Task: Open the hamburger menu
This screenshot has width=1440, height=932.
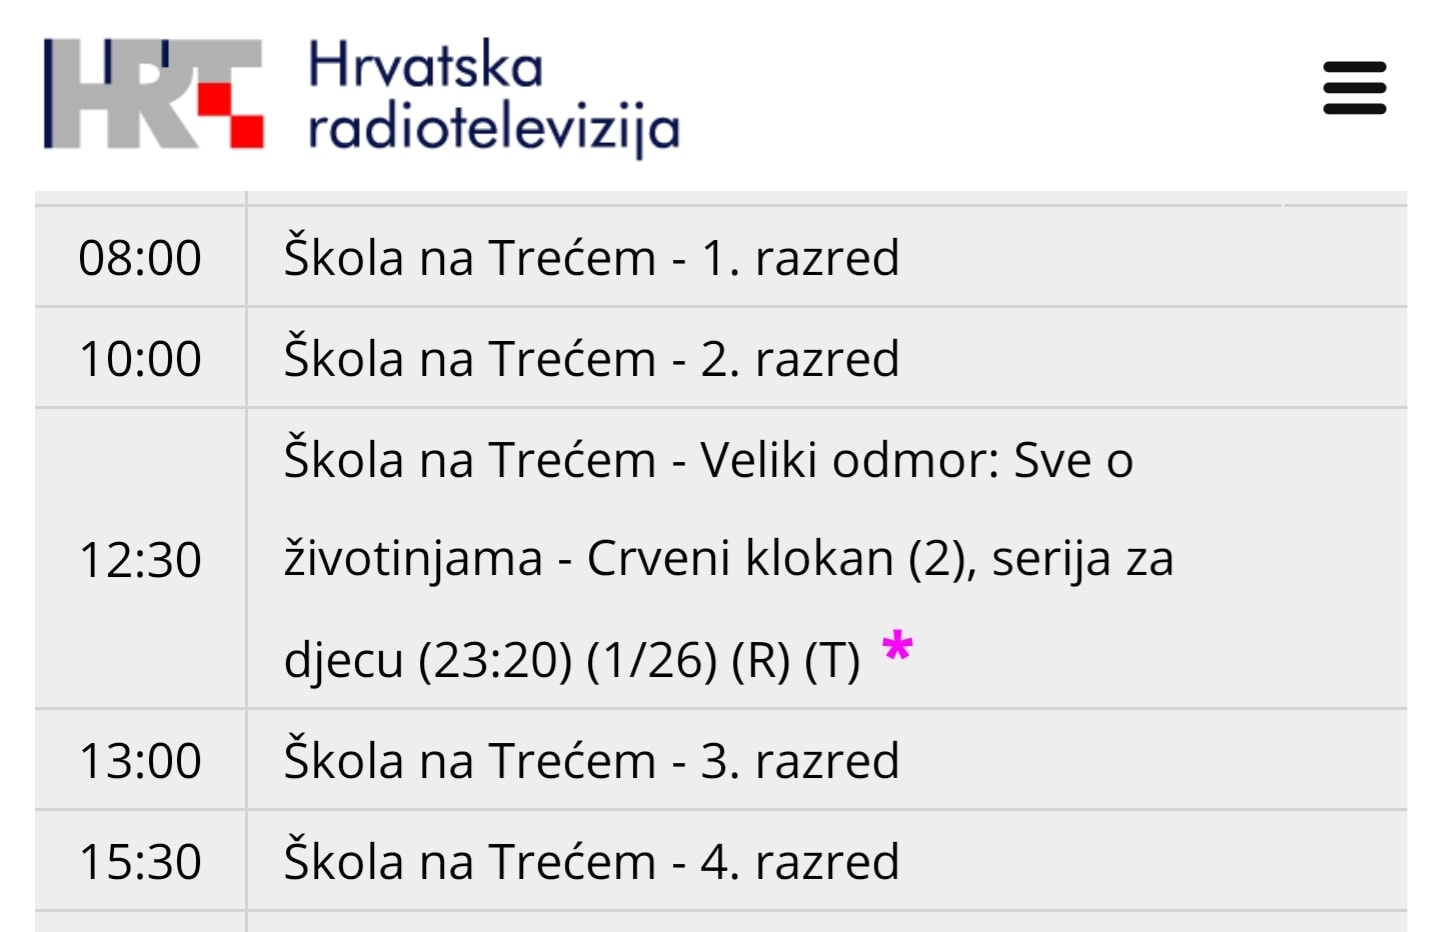Action: click(1354, 88)
